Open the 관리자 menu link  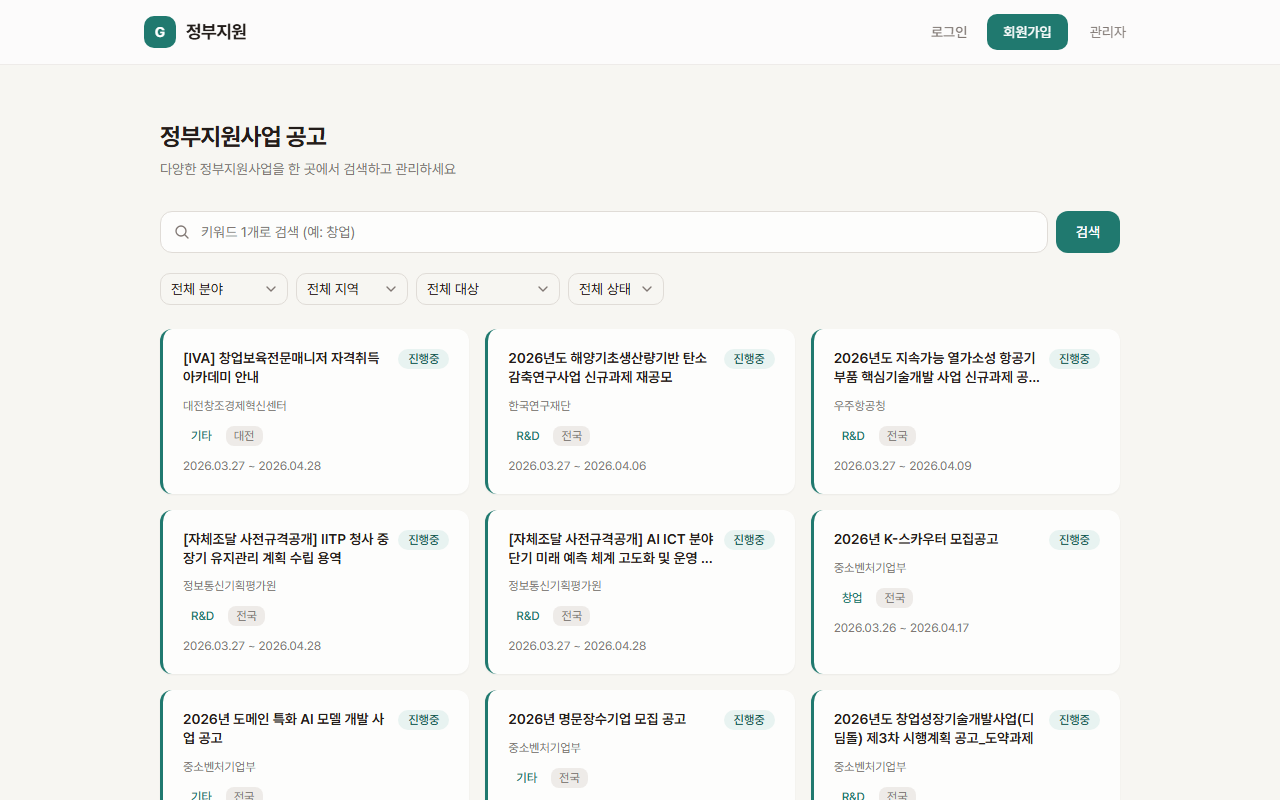1107,32
